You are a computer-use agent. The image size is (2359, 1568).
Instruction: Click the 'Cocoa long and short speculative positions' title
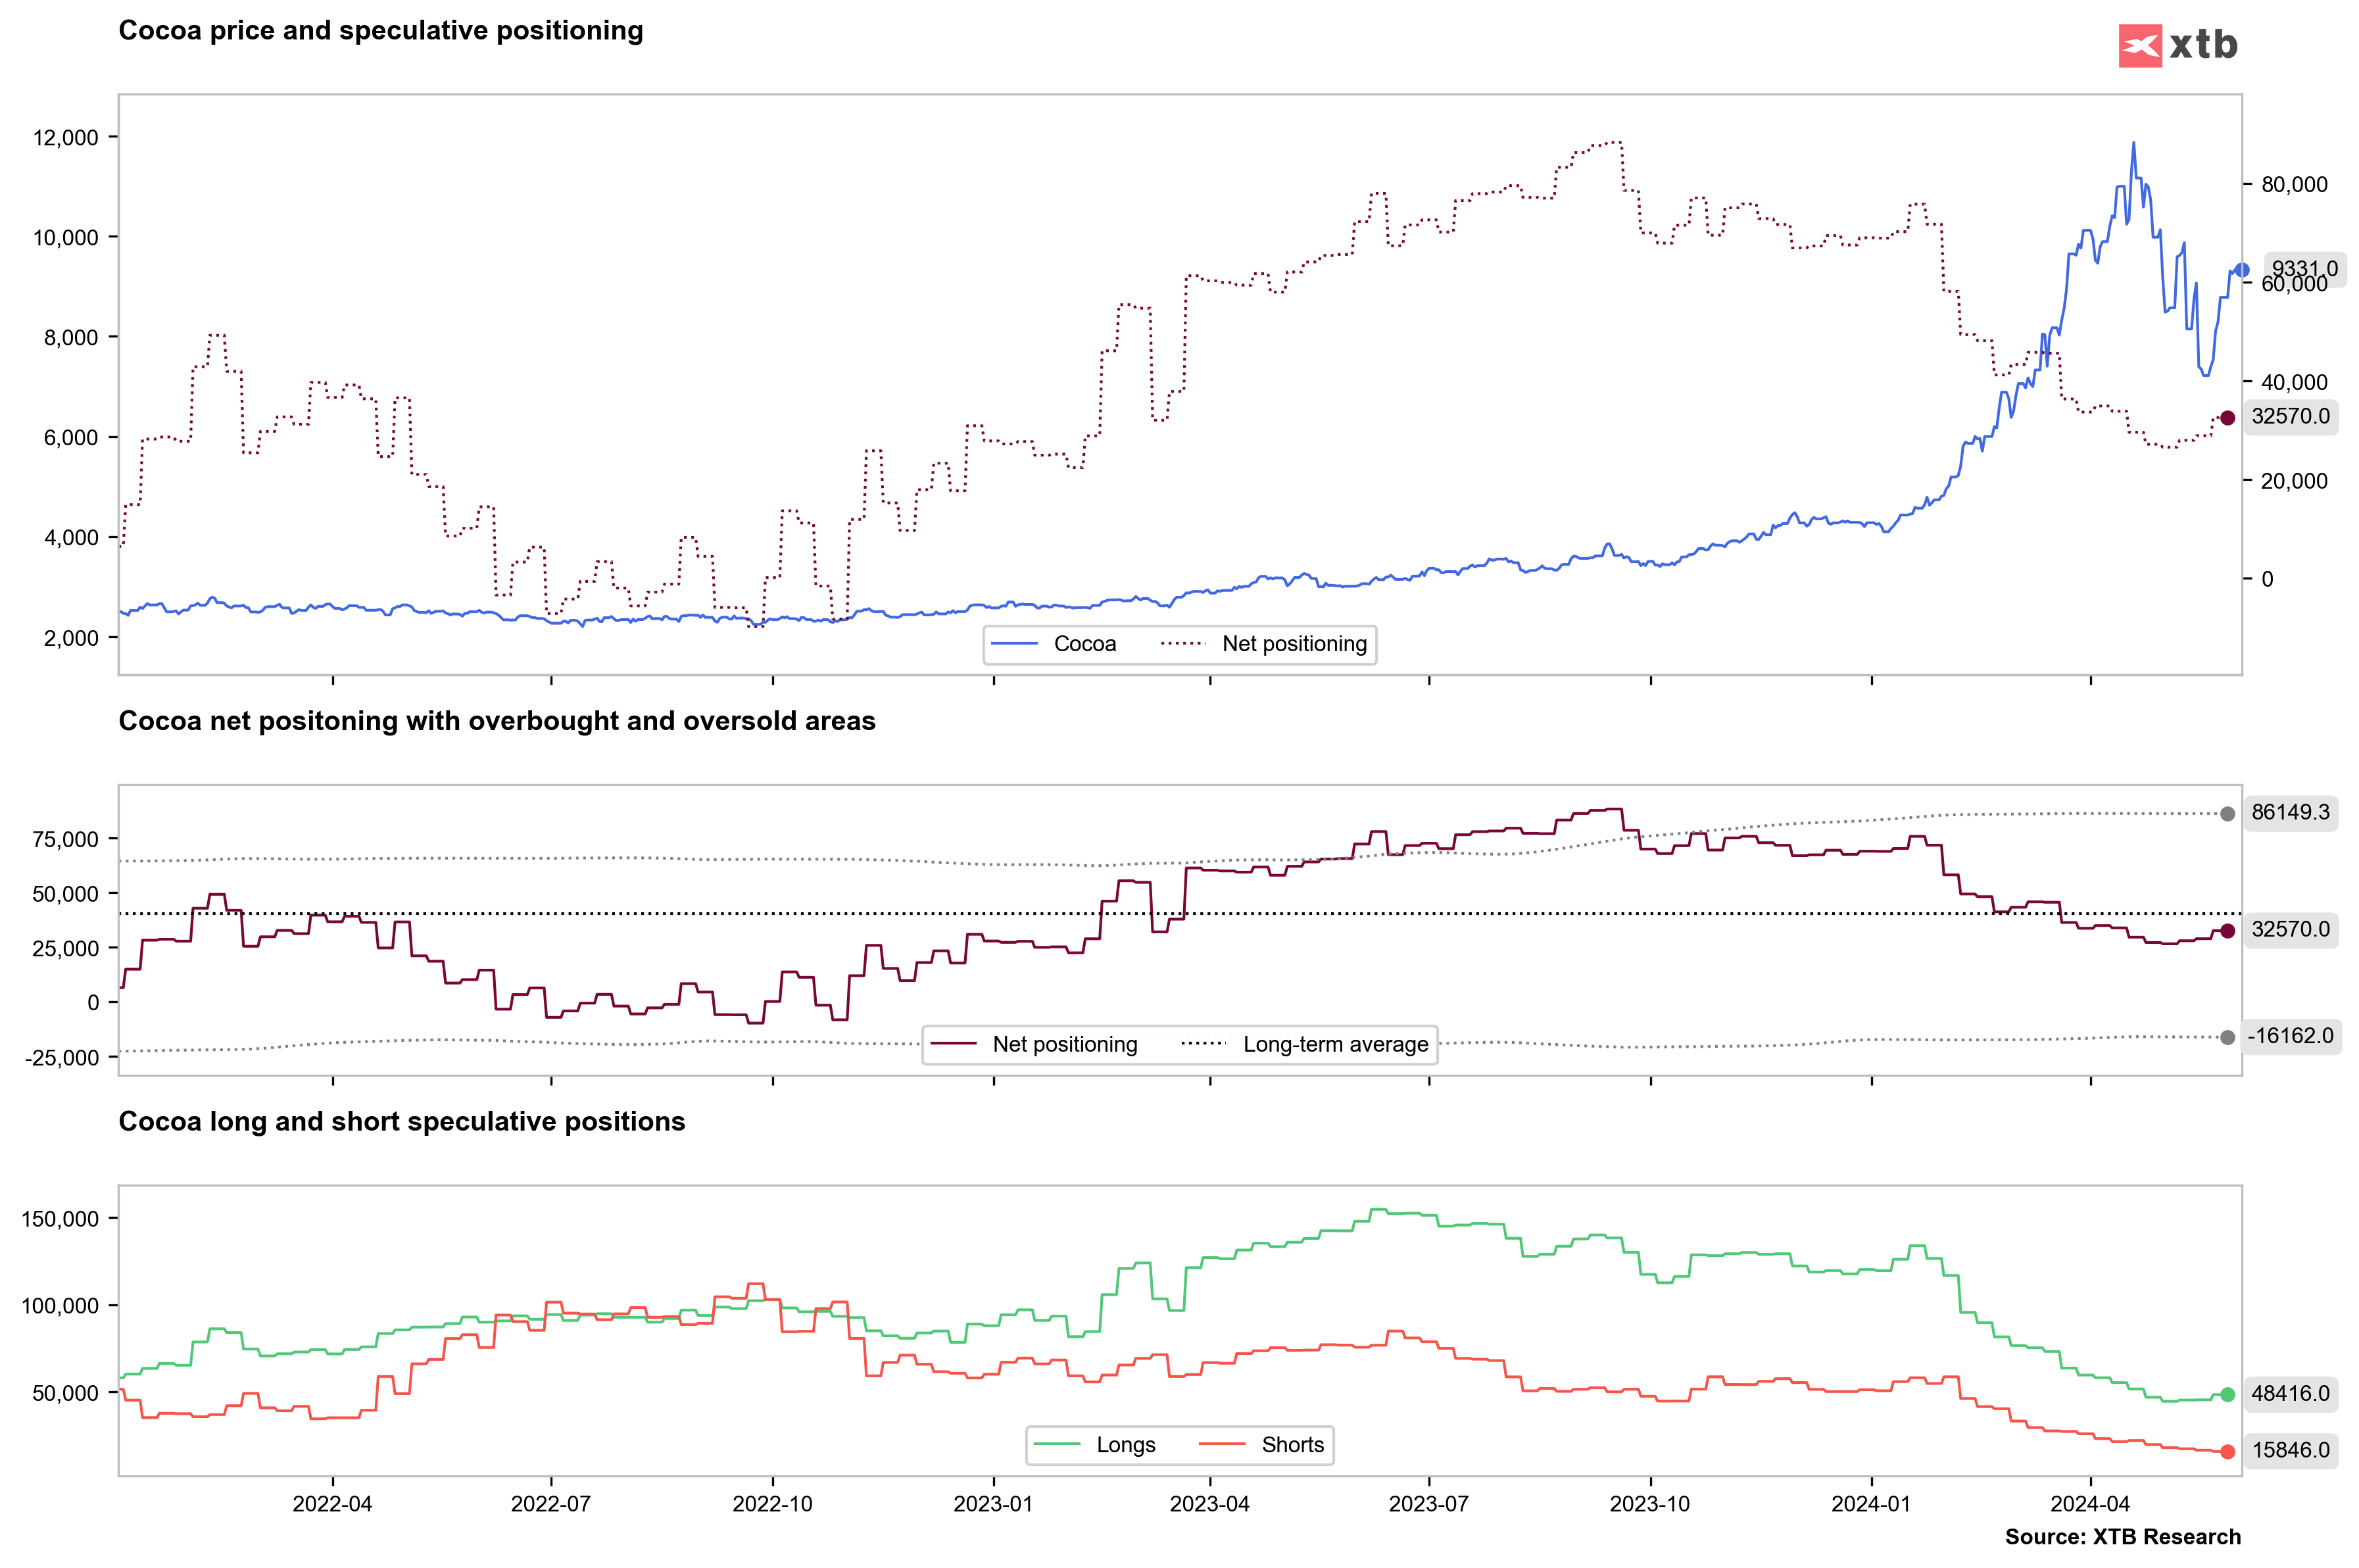(402, 1122)
